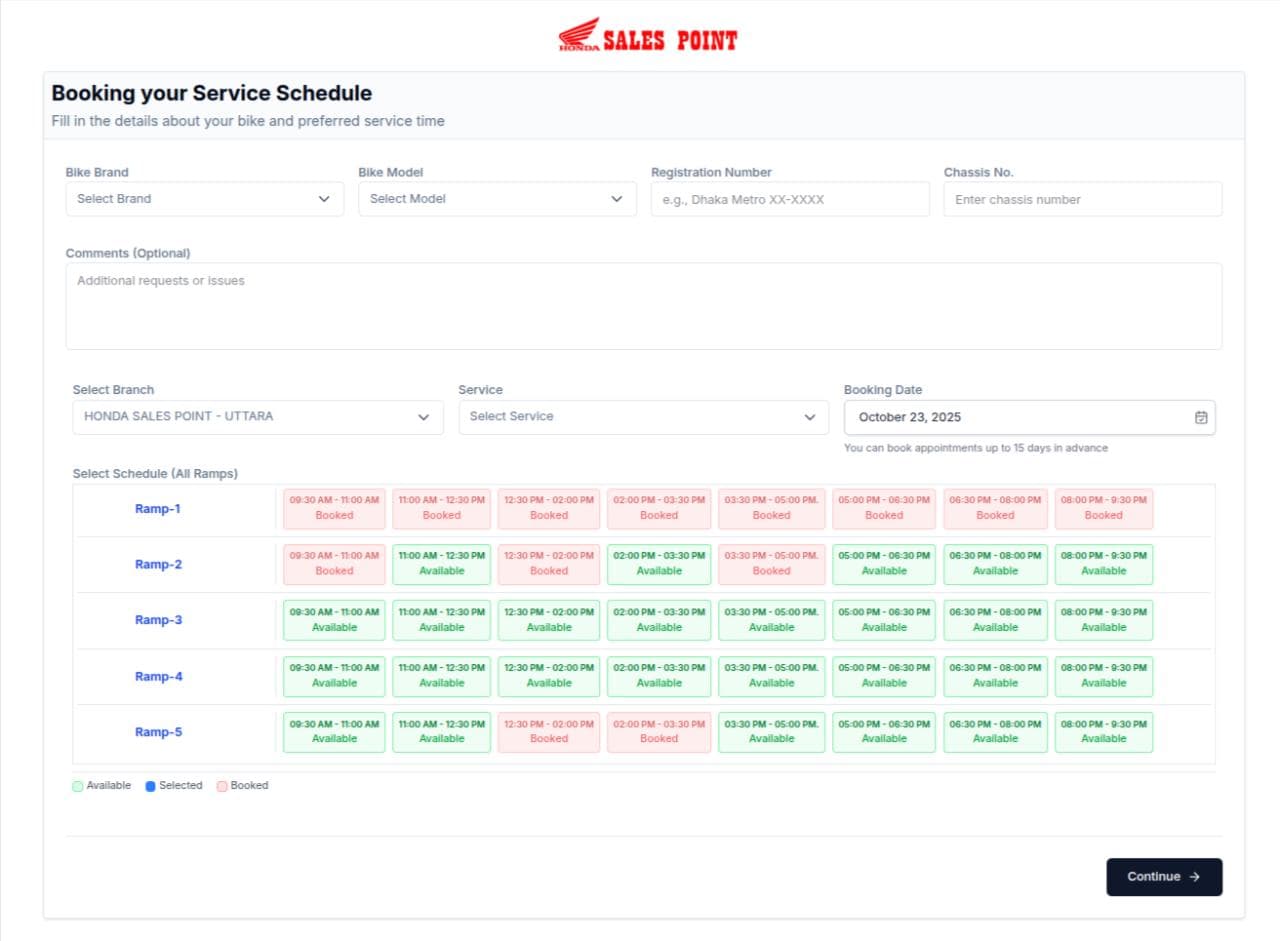Click the Booking Date field showing October 23, 2025
The width and height of the screenshot is (1280, 941).
pyautogui.click(x=1030, y=417)
